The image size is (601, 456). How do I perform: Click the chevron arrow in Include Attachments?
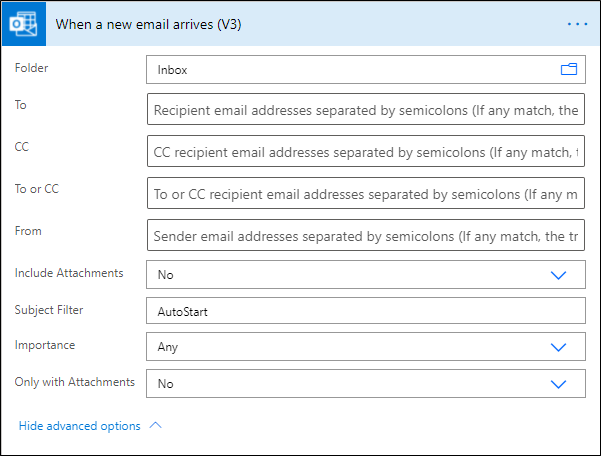click(x=559, y=274)
